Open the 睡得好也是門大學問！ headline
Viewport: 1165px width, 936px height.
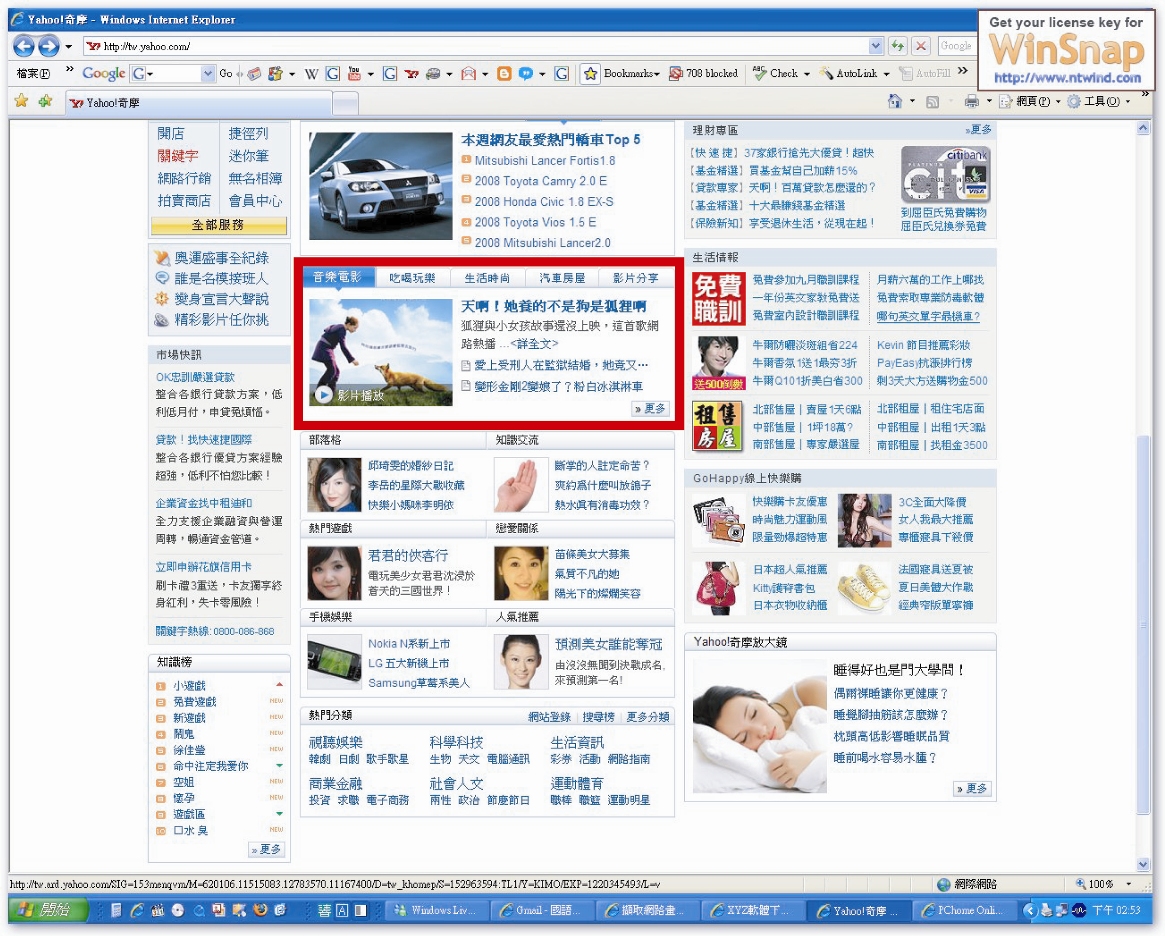click(898, 670)
